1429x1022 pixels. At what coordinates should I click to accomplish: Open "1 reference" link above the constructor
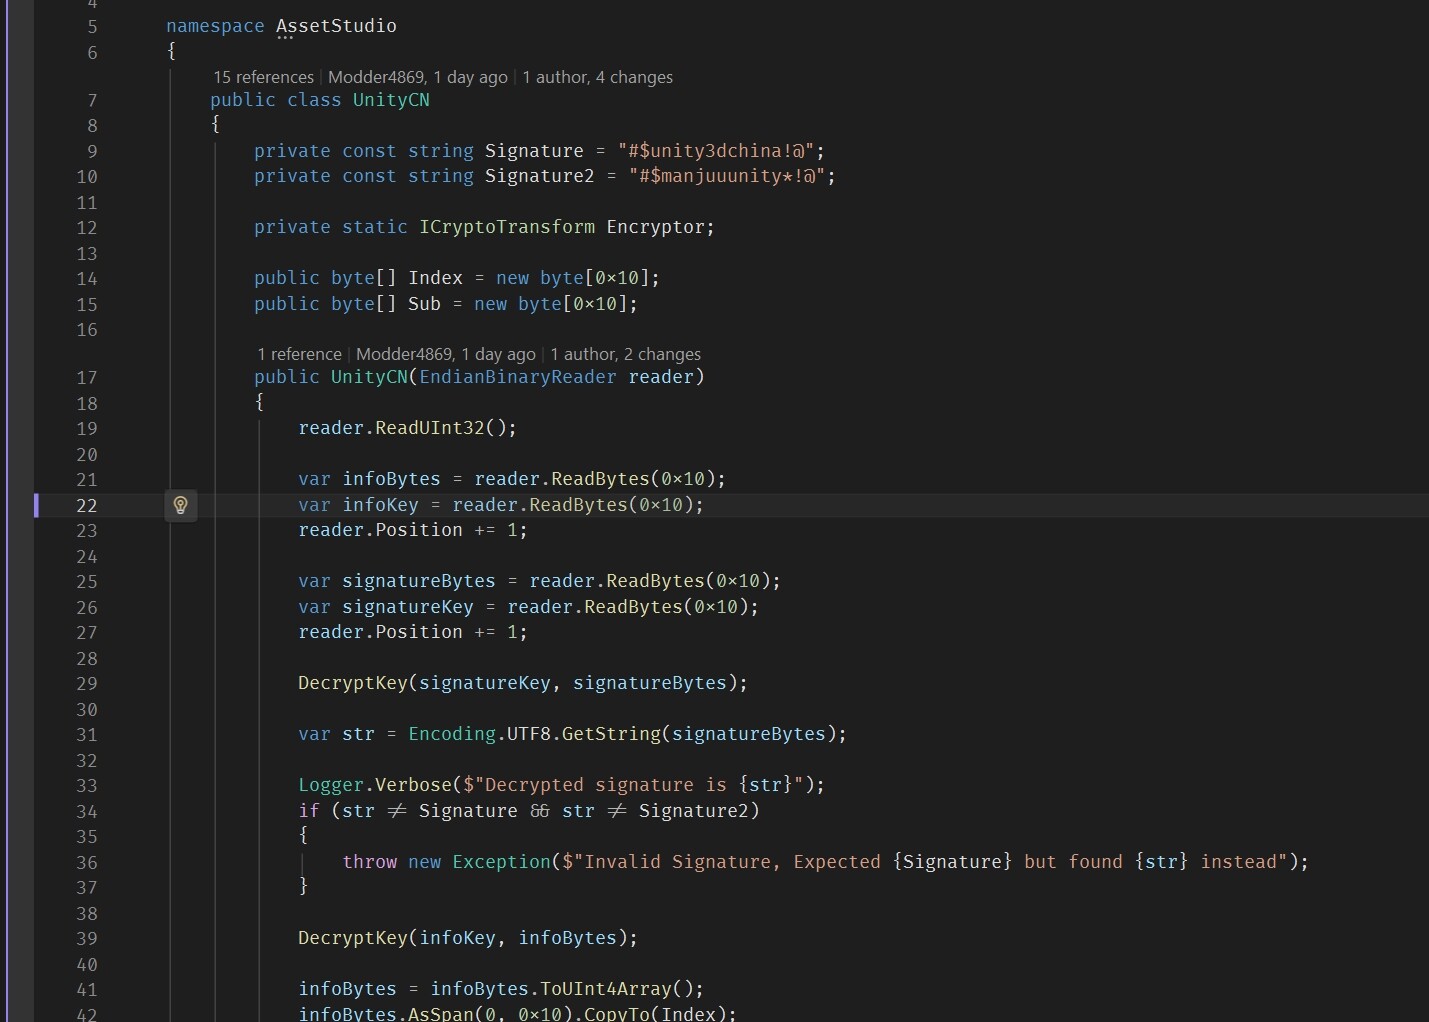pos(299,354)
